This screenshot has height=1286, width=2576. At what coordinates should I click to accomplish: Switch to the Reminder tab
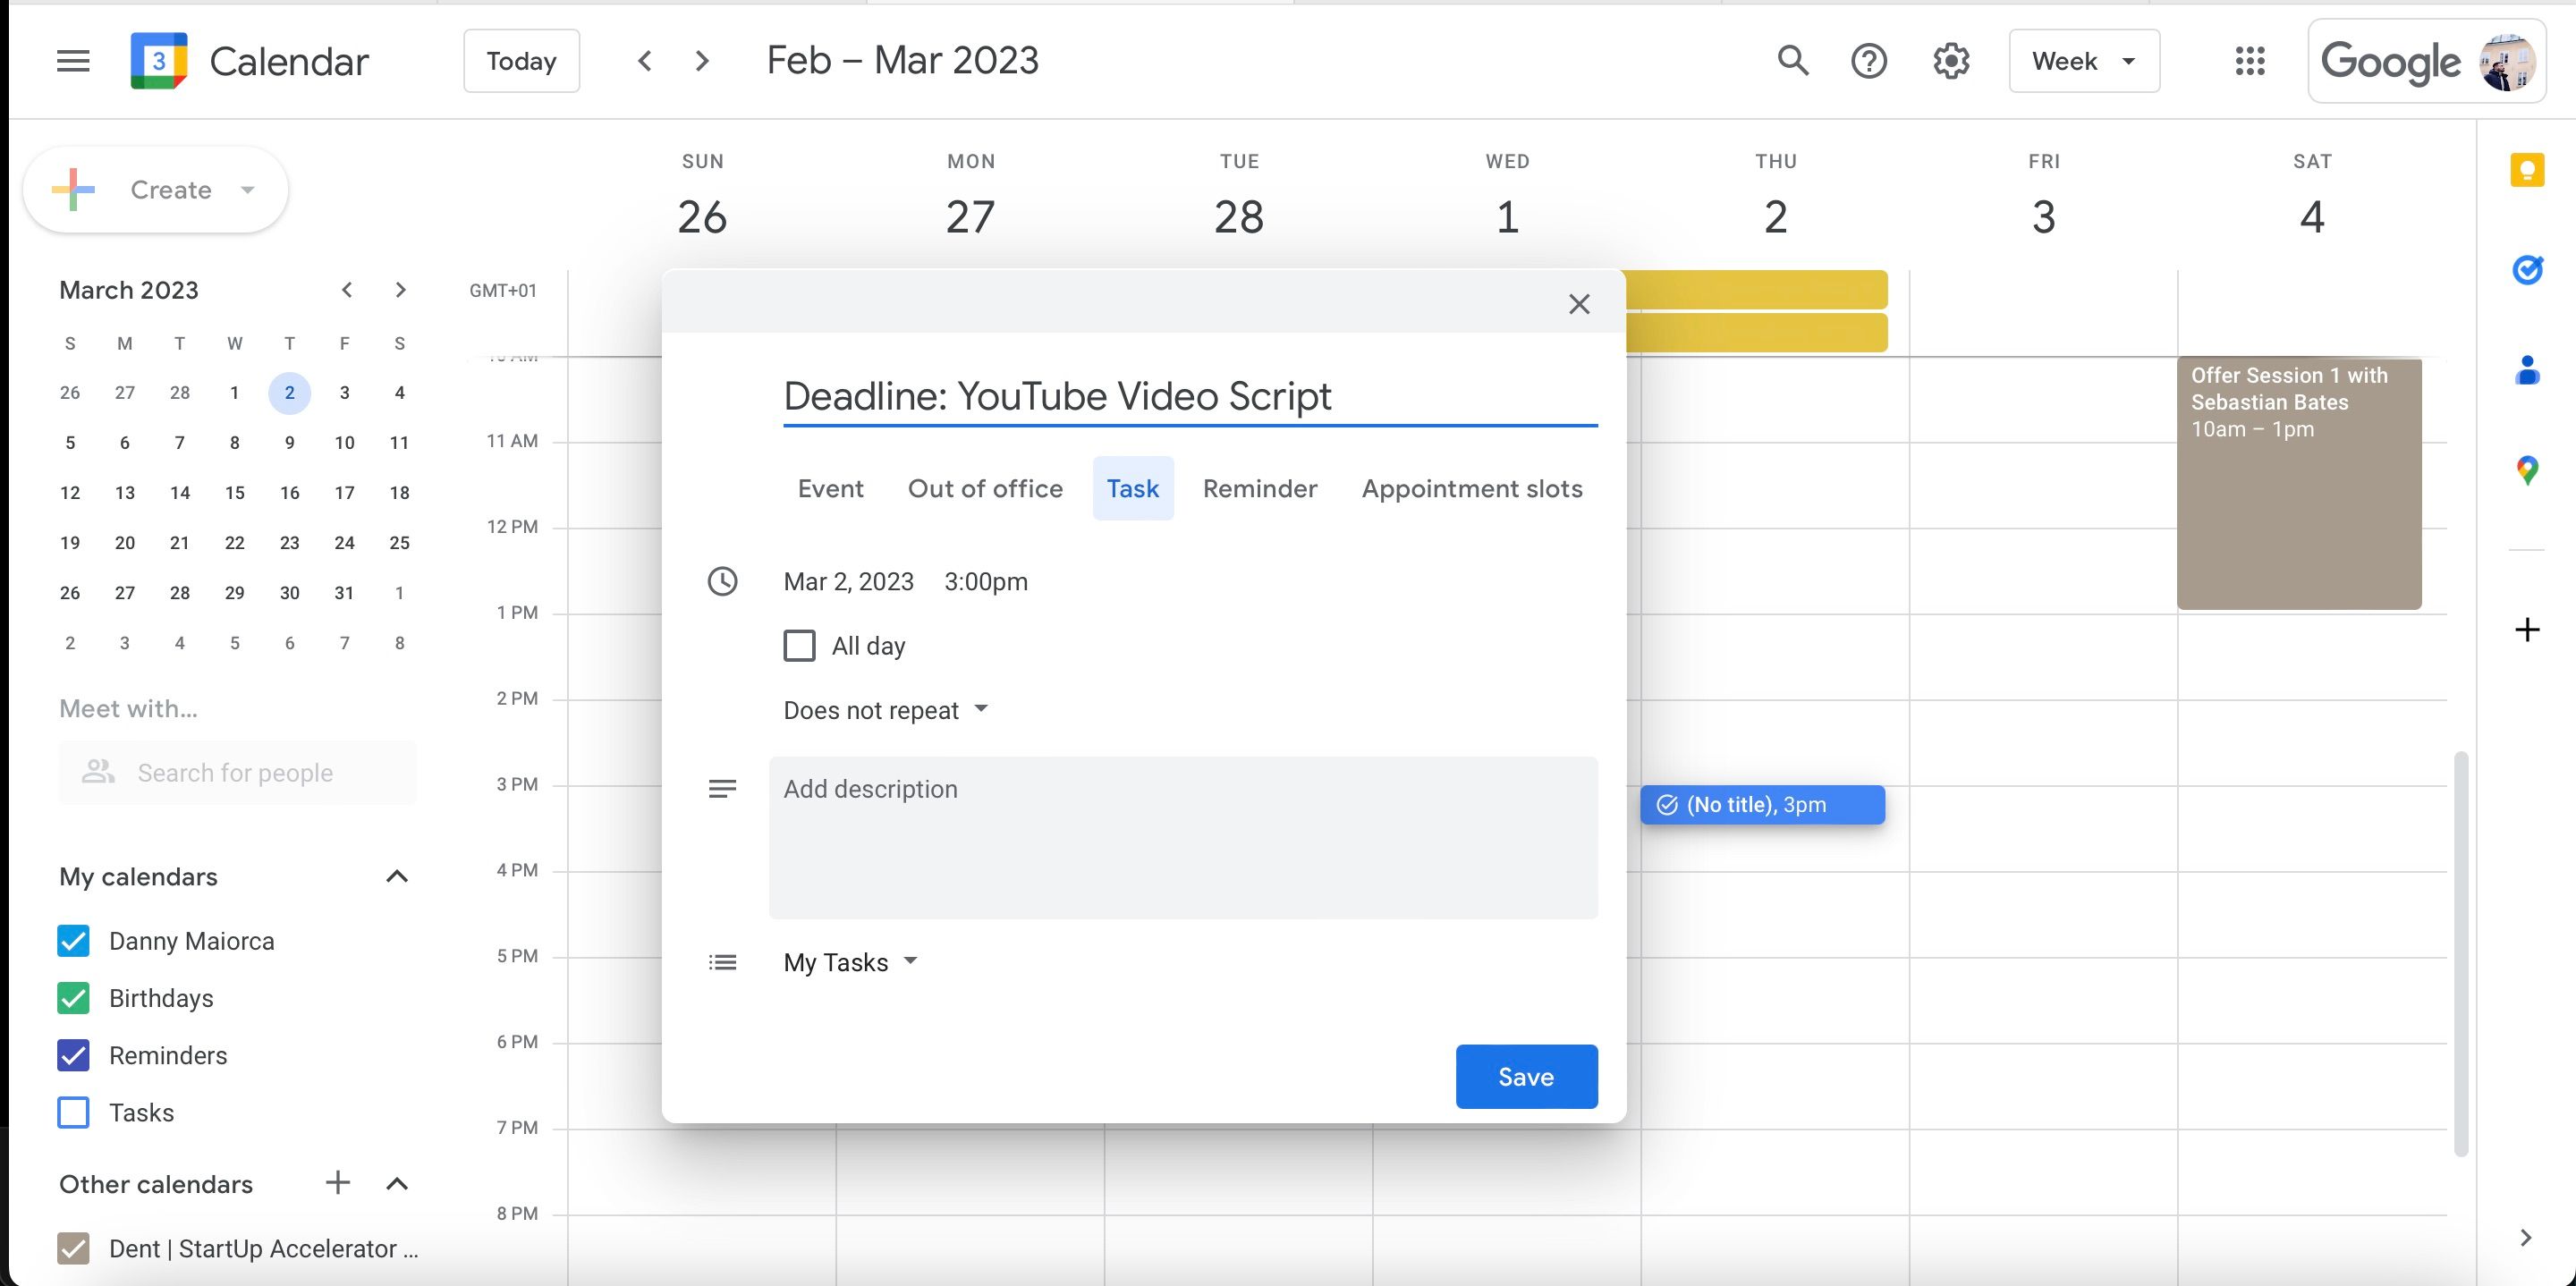[1259, 489]
